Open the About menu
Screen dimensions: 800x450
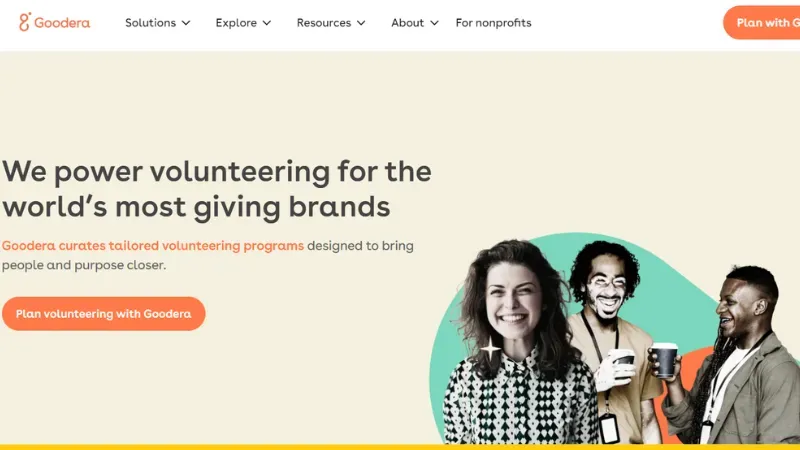408,23
